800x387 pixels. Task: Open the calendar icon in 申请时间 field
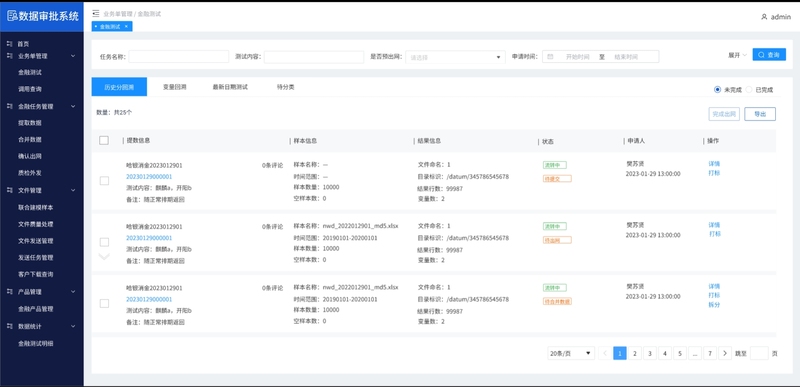[x=550, y=57]
